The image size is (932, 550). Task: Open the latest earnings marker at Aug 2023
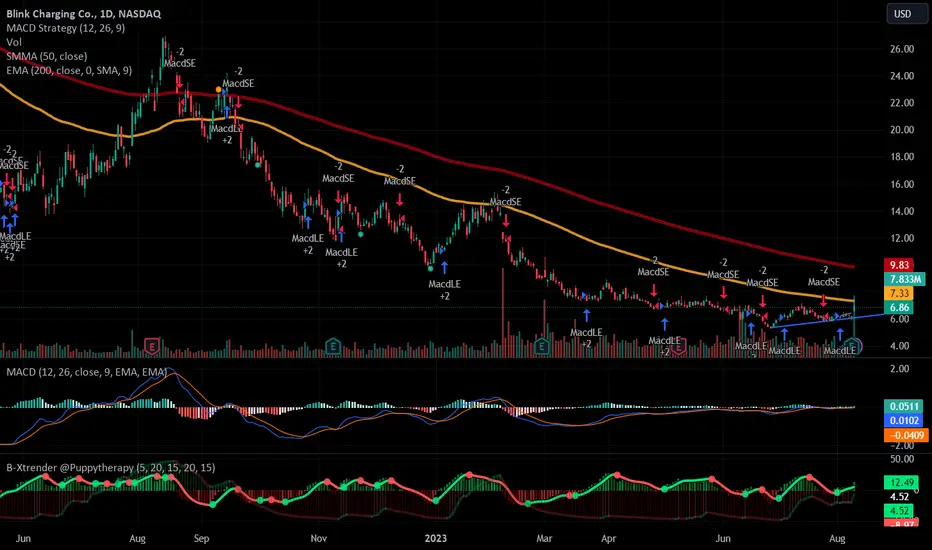pos(854,345)
